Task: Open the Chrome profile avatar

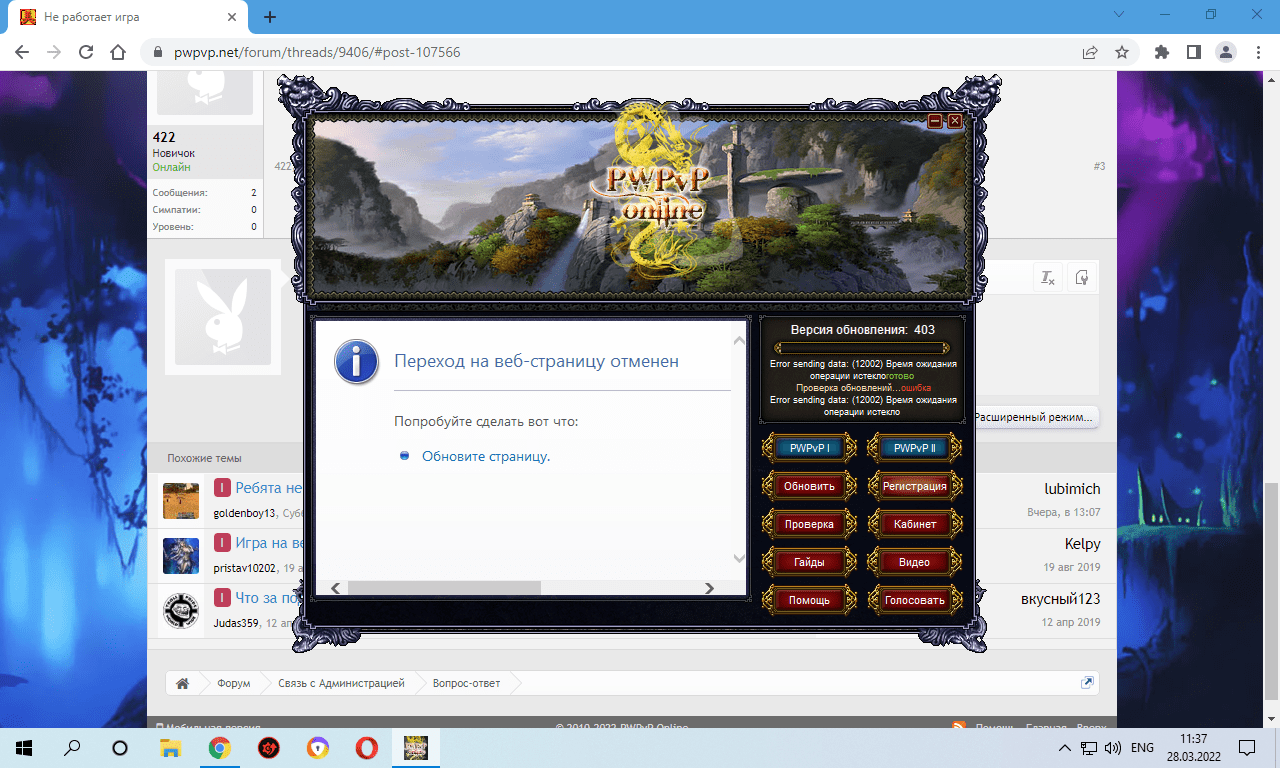Action: [x=1225, y=52]
